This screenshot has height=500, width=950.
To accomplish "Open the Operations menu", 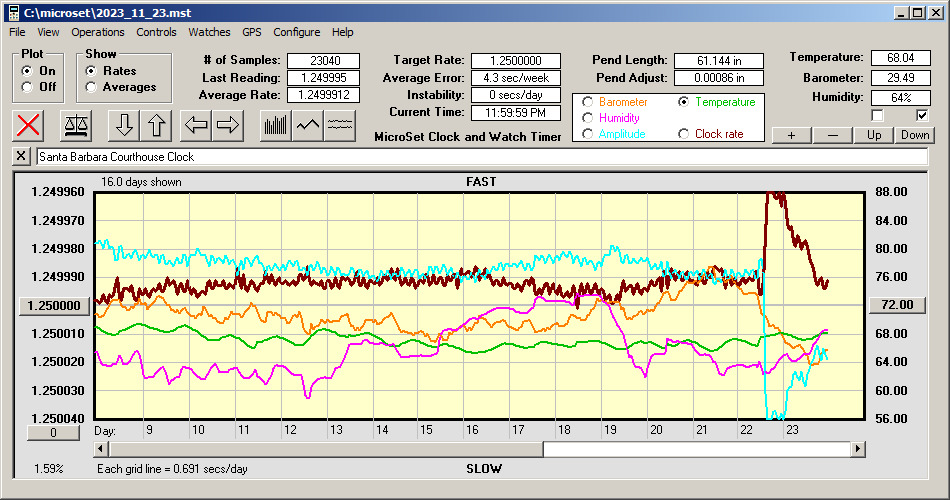I will tap(97, 32).
